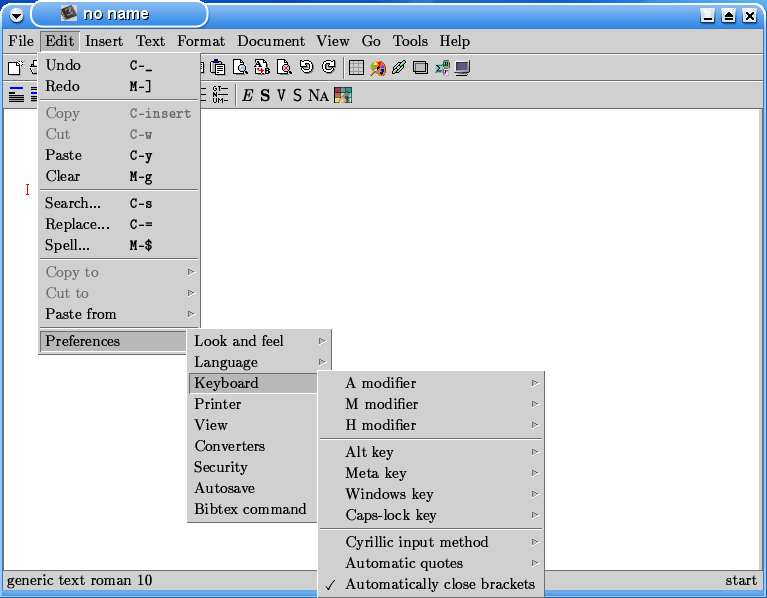Choose Search... in Edit menu
This screenshot has height=598, width=767.
coord(119,203)
